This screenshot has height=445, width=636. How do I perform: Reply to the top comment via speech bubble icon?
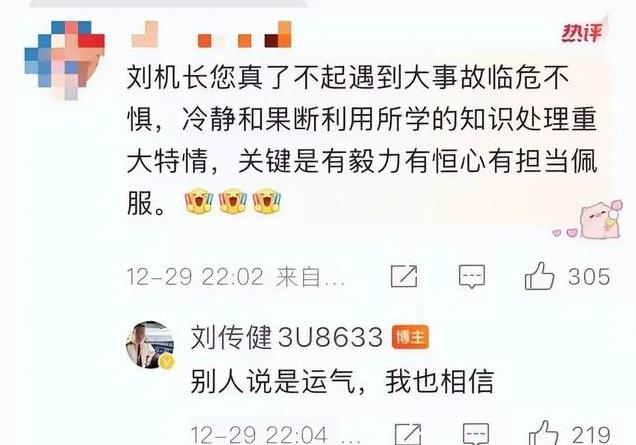pyautogui.click(x=472, y=277)
